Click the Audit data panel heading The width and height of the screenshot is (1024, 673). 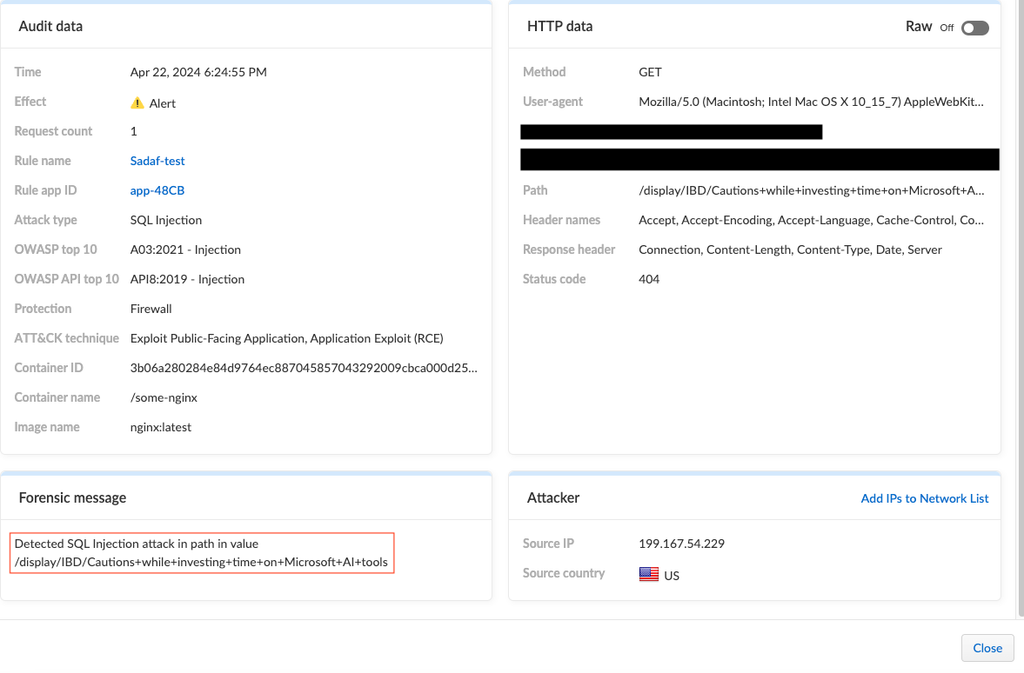51,26
